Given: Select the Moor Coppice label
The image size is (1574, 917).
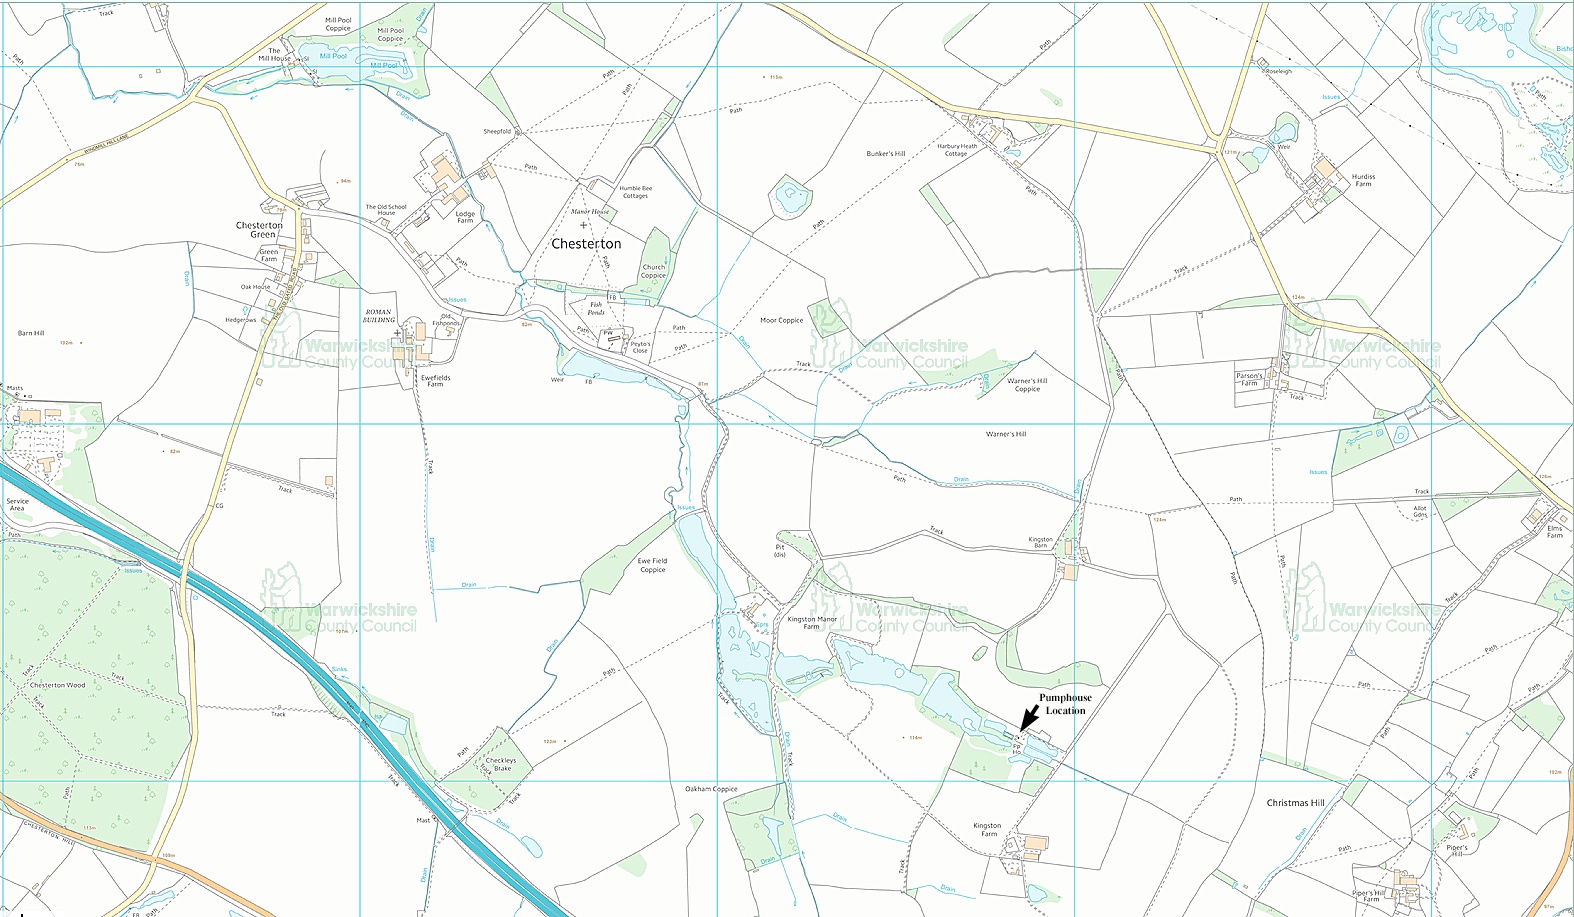Looking at the screenshot, I should point(781,321).
